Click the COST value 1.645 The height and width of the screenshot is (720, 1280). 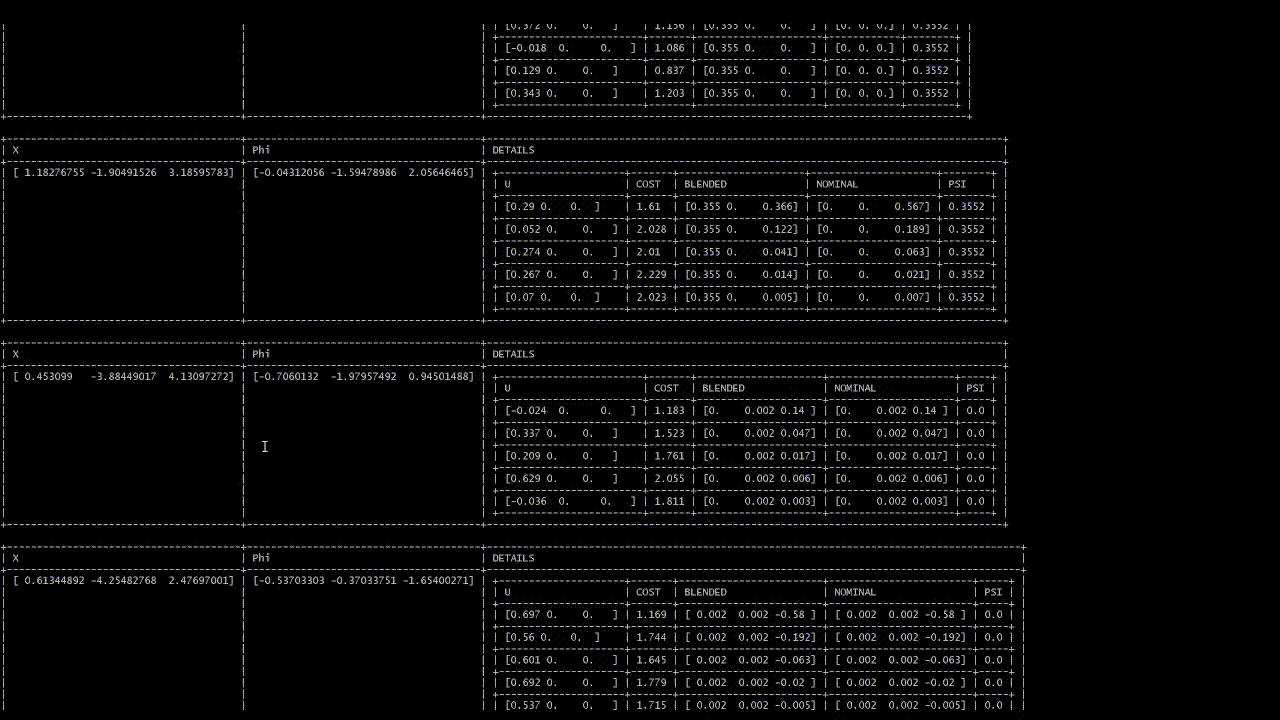pyautogui.click(x=651, y=660)
